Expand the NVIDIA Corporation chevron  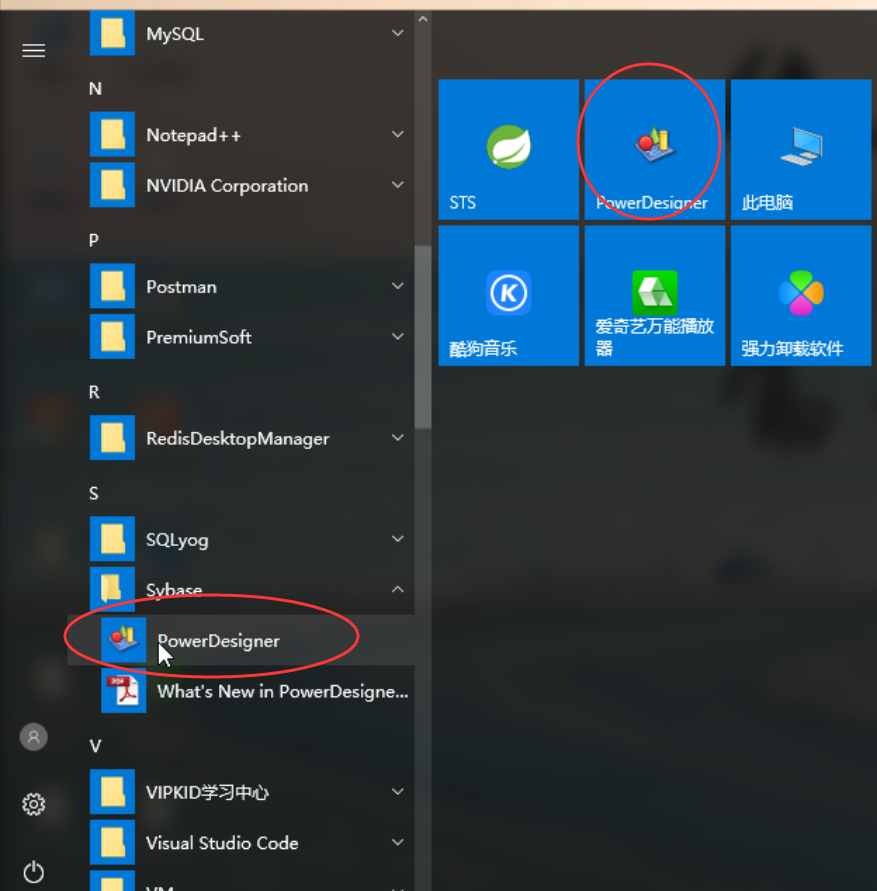click(x=398, y=185)
